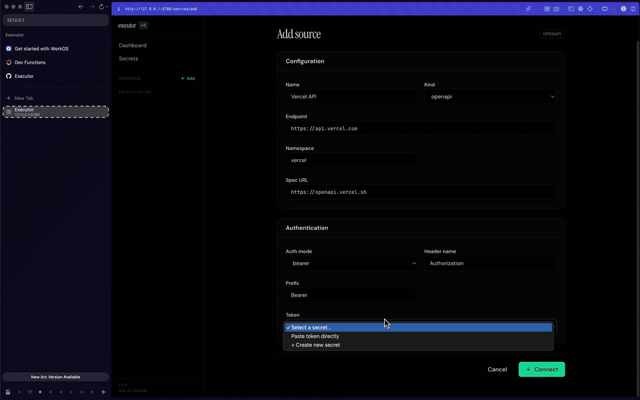Focus the Spec URL input field

(421, 192)
